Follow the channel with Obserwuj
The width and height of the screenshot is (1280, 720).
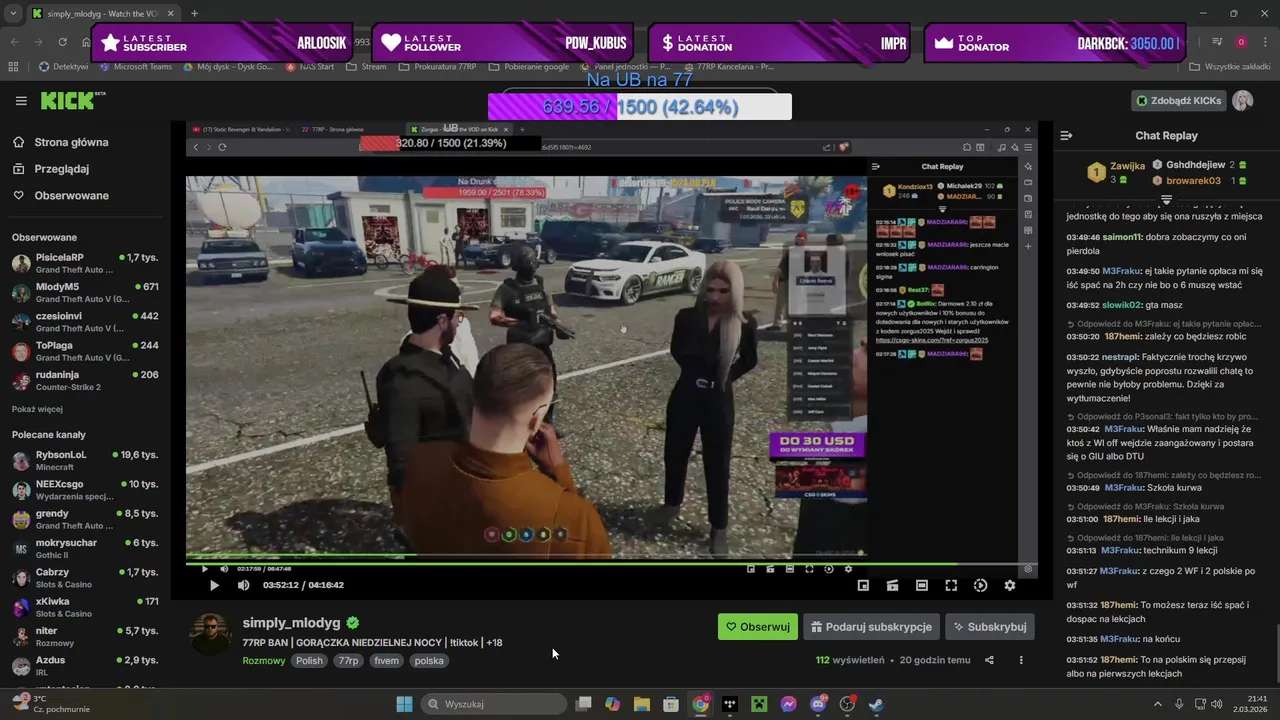[x=758, y=627]
